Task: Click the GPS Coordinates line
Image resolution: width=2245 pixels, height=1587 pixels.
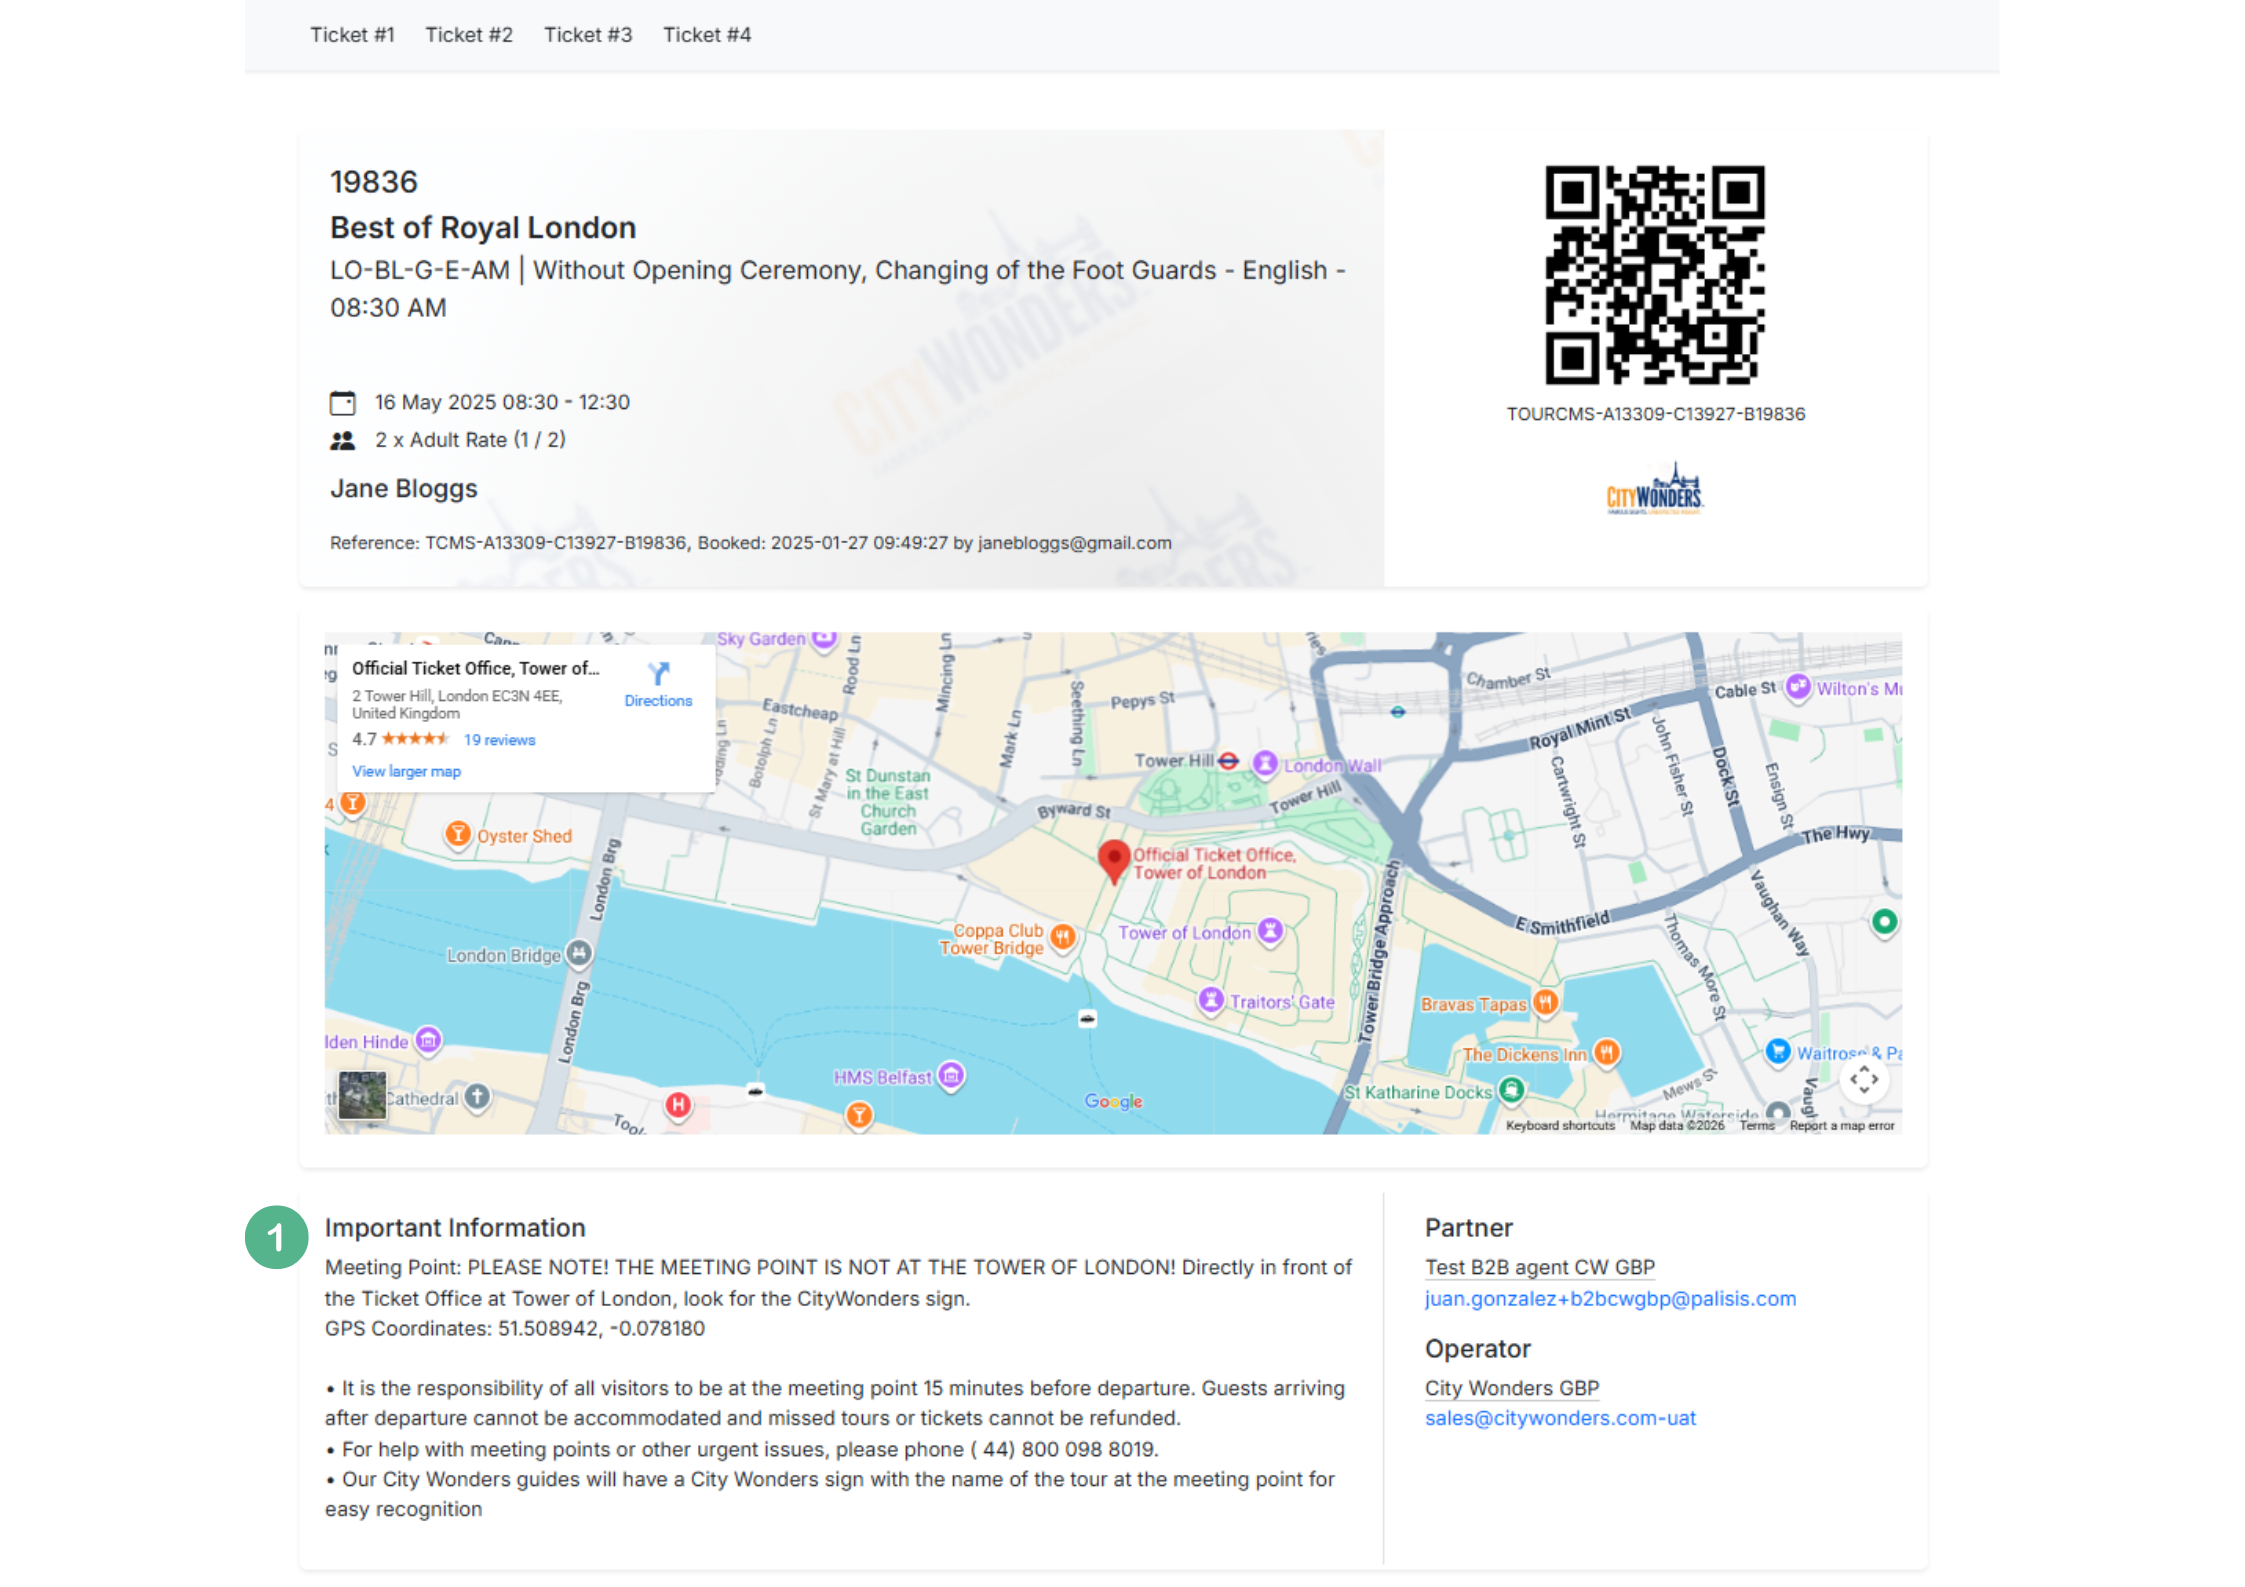Action: tap(515, 1328)
